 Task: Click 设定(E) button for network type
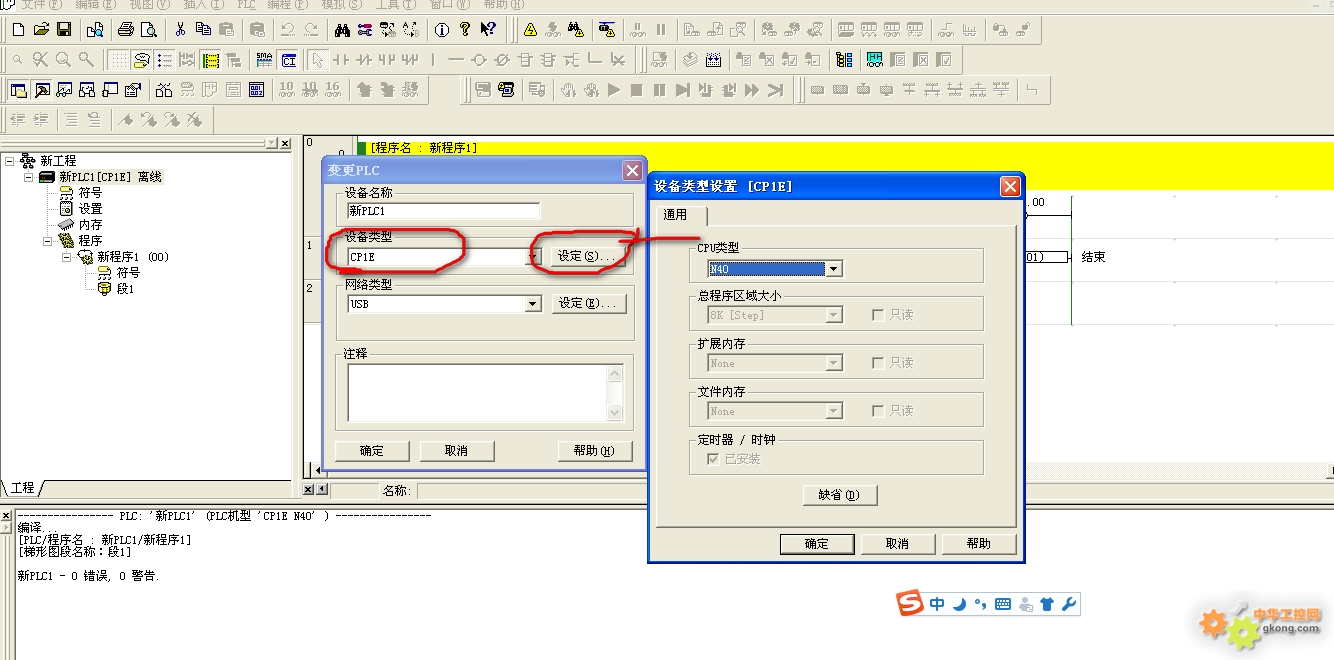pos(590,303)
